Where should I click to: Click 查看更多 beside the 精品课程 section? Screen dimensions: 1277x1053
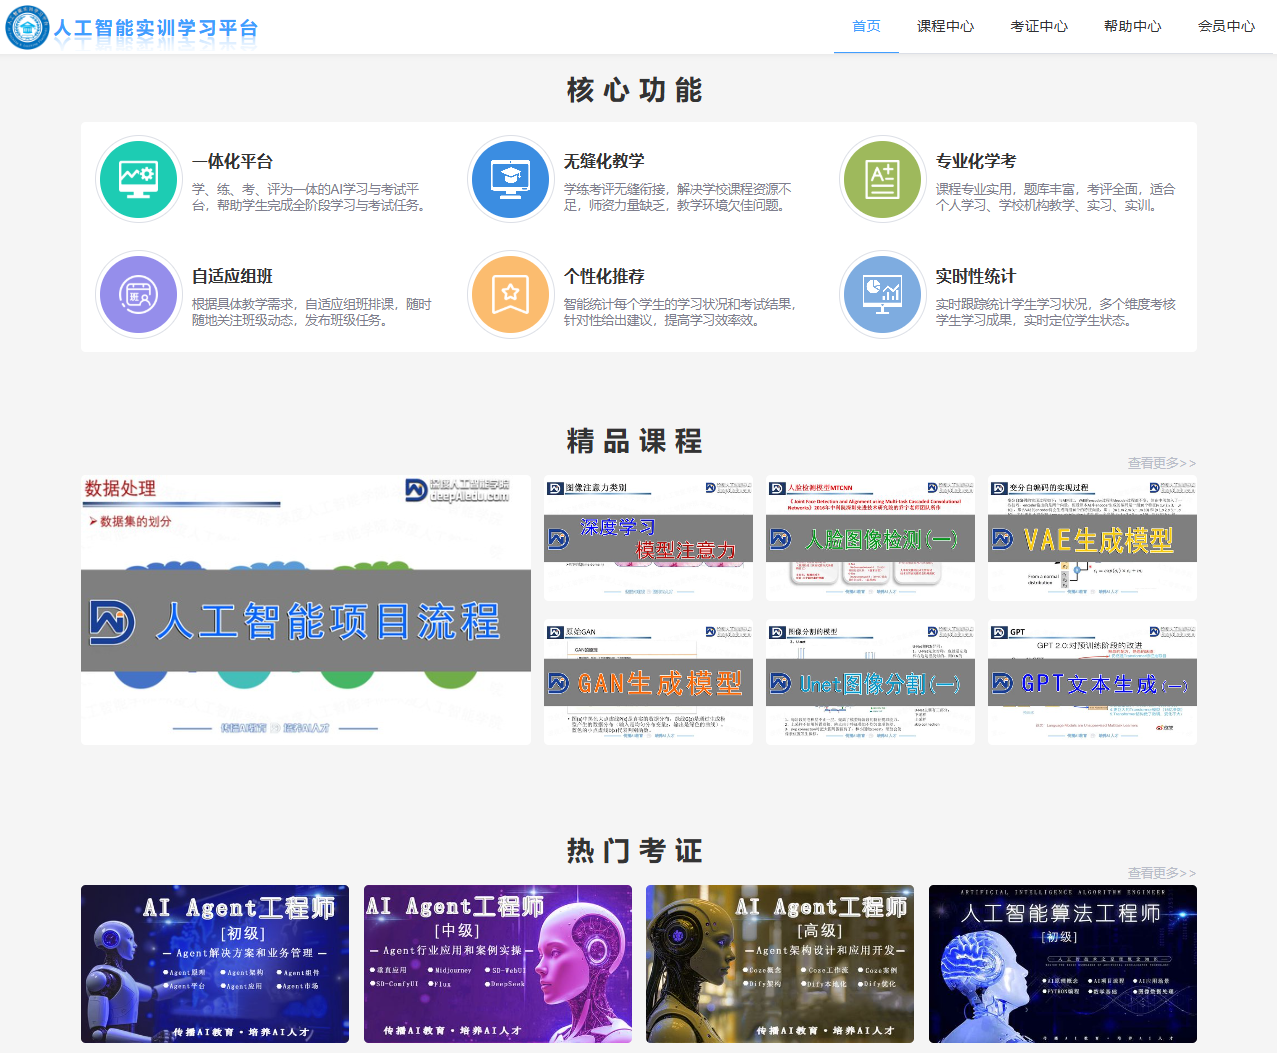tap(1161, 463)
